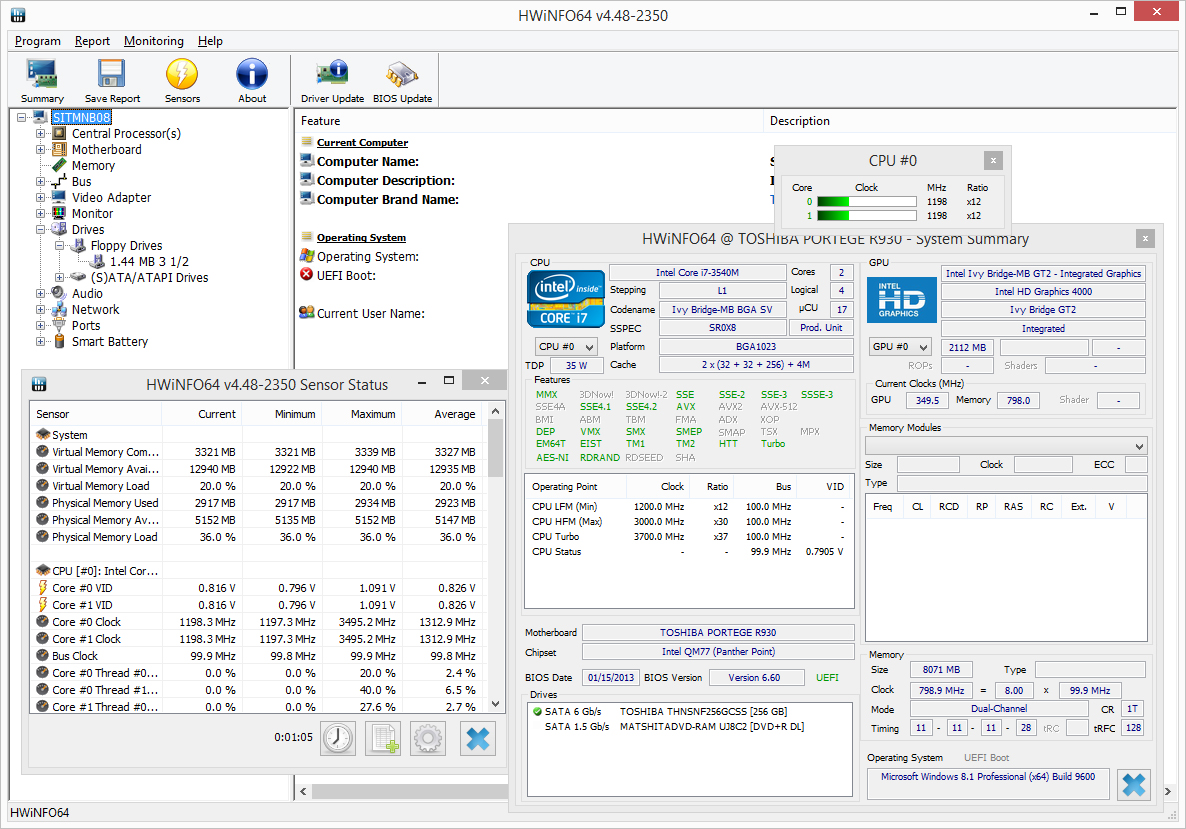
Task: Click the Prod. Unit button
Action: [x=821, y=328]
